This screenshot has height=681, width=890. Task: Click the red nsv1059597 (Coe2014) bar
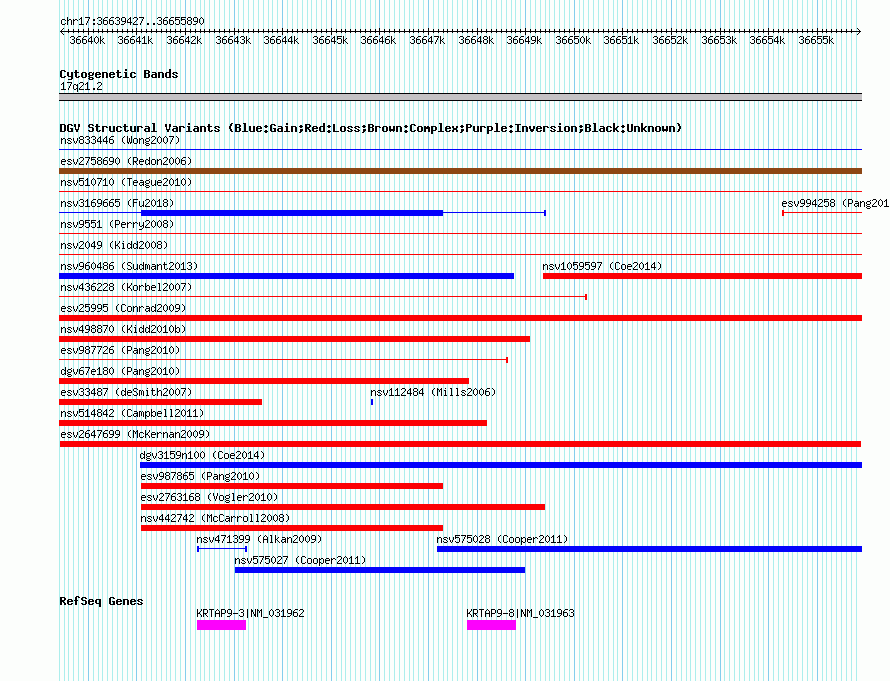coord(702,276)
